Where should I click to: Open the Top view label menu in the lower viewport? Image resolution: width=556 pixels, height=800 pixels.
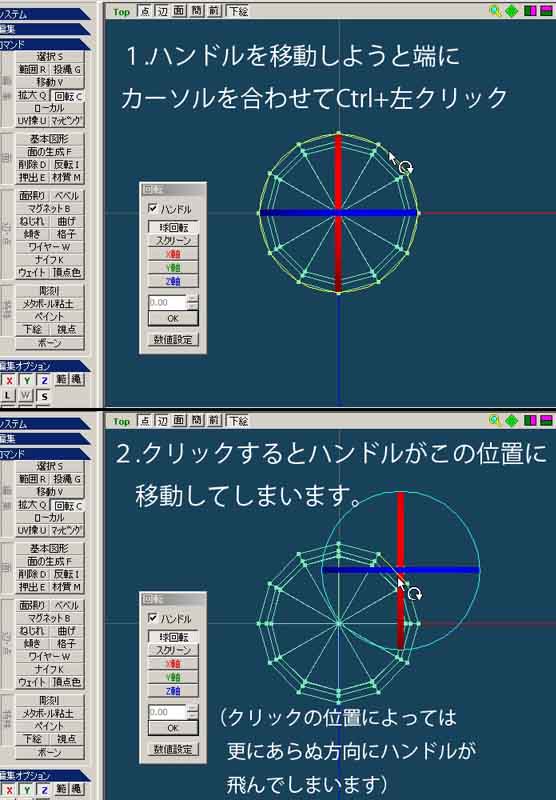(x=121, y=421)
